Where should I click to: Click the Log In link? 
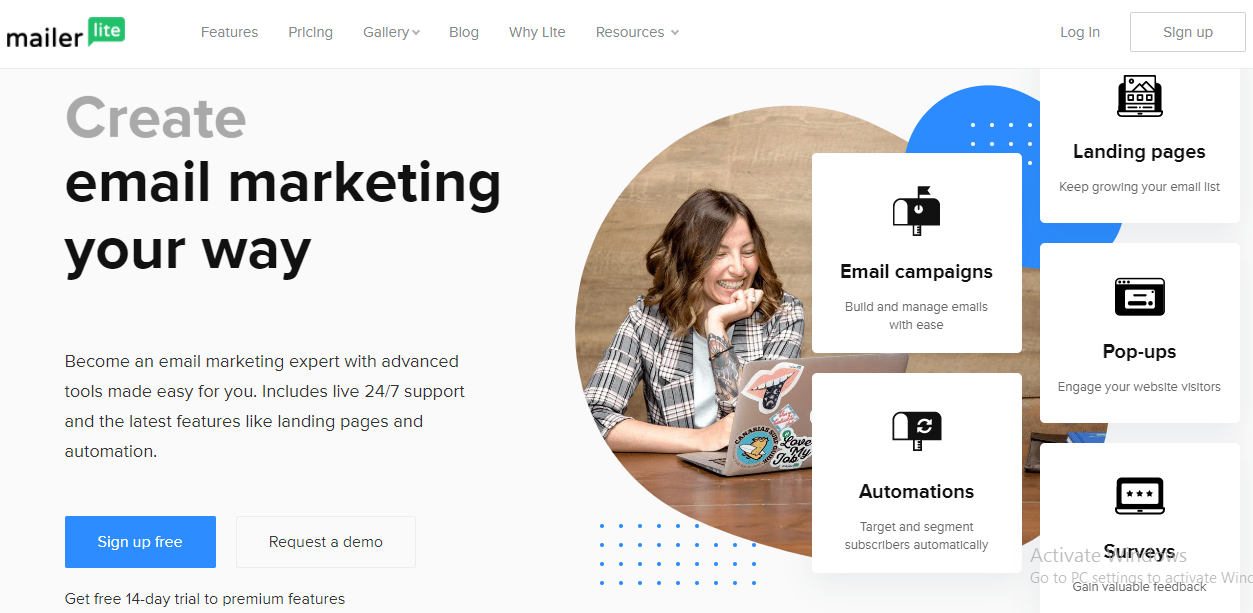(1080, 32)
